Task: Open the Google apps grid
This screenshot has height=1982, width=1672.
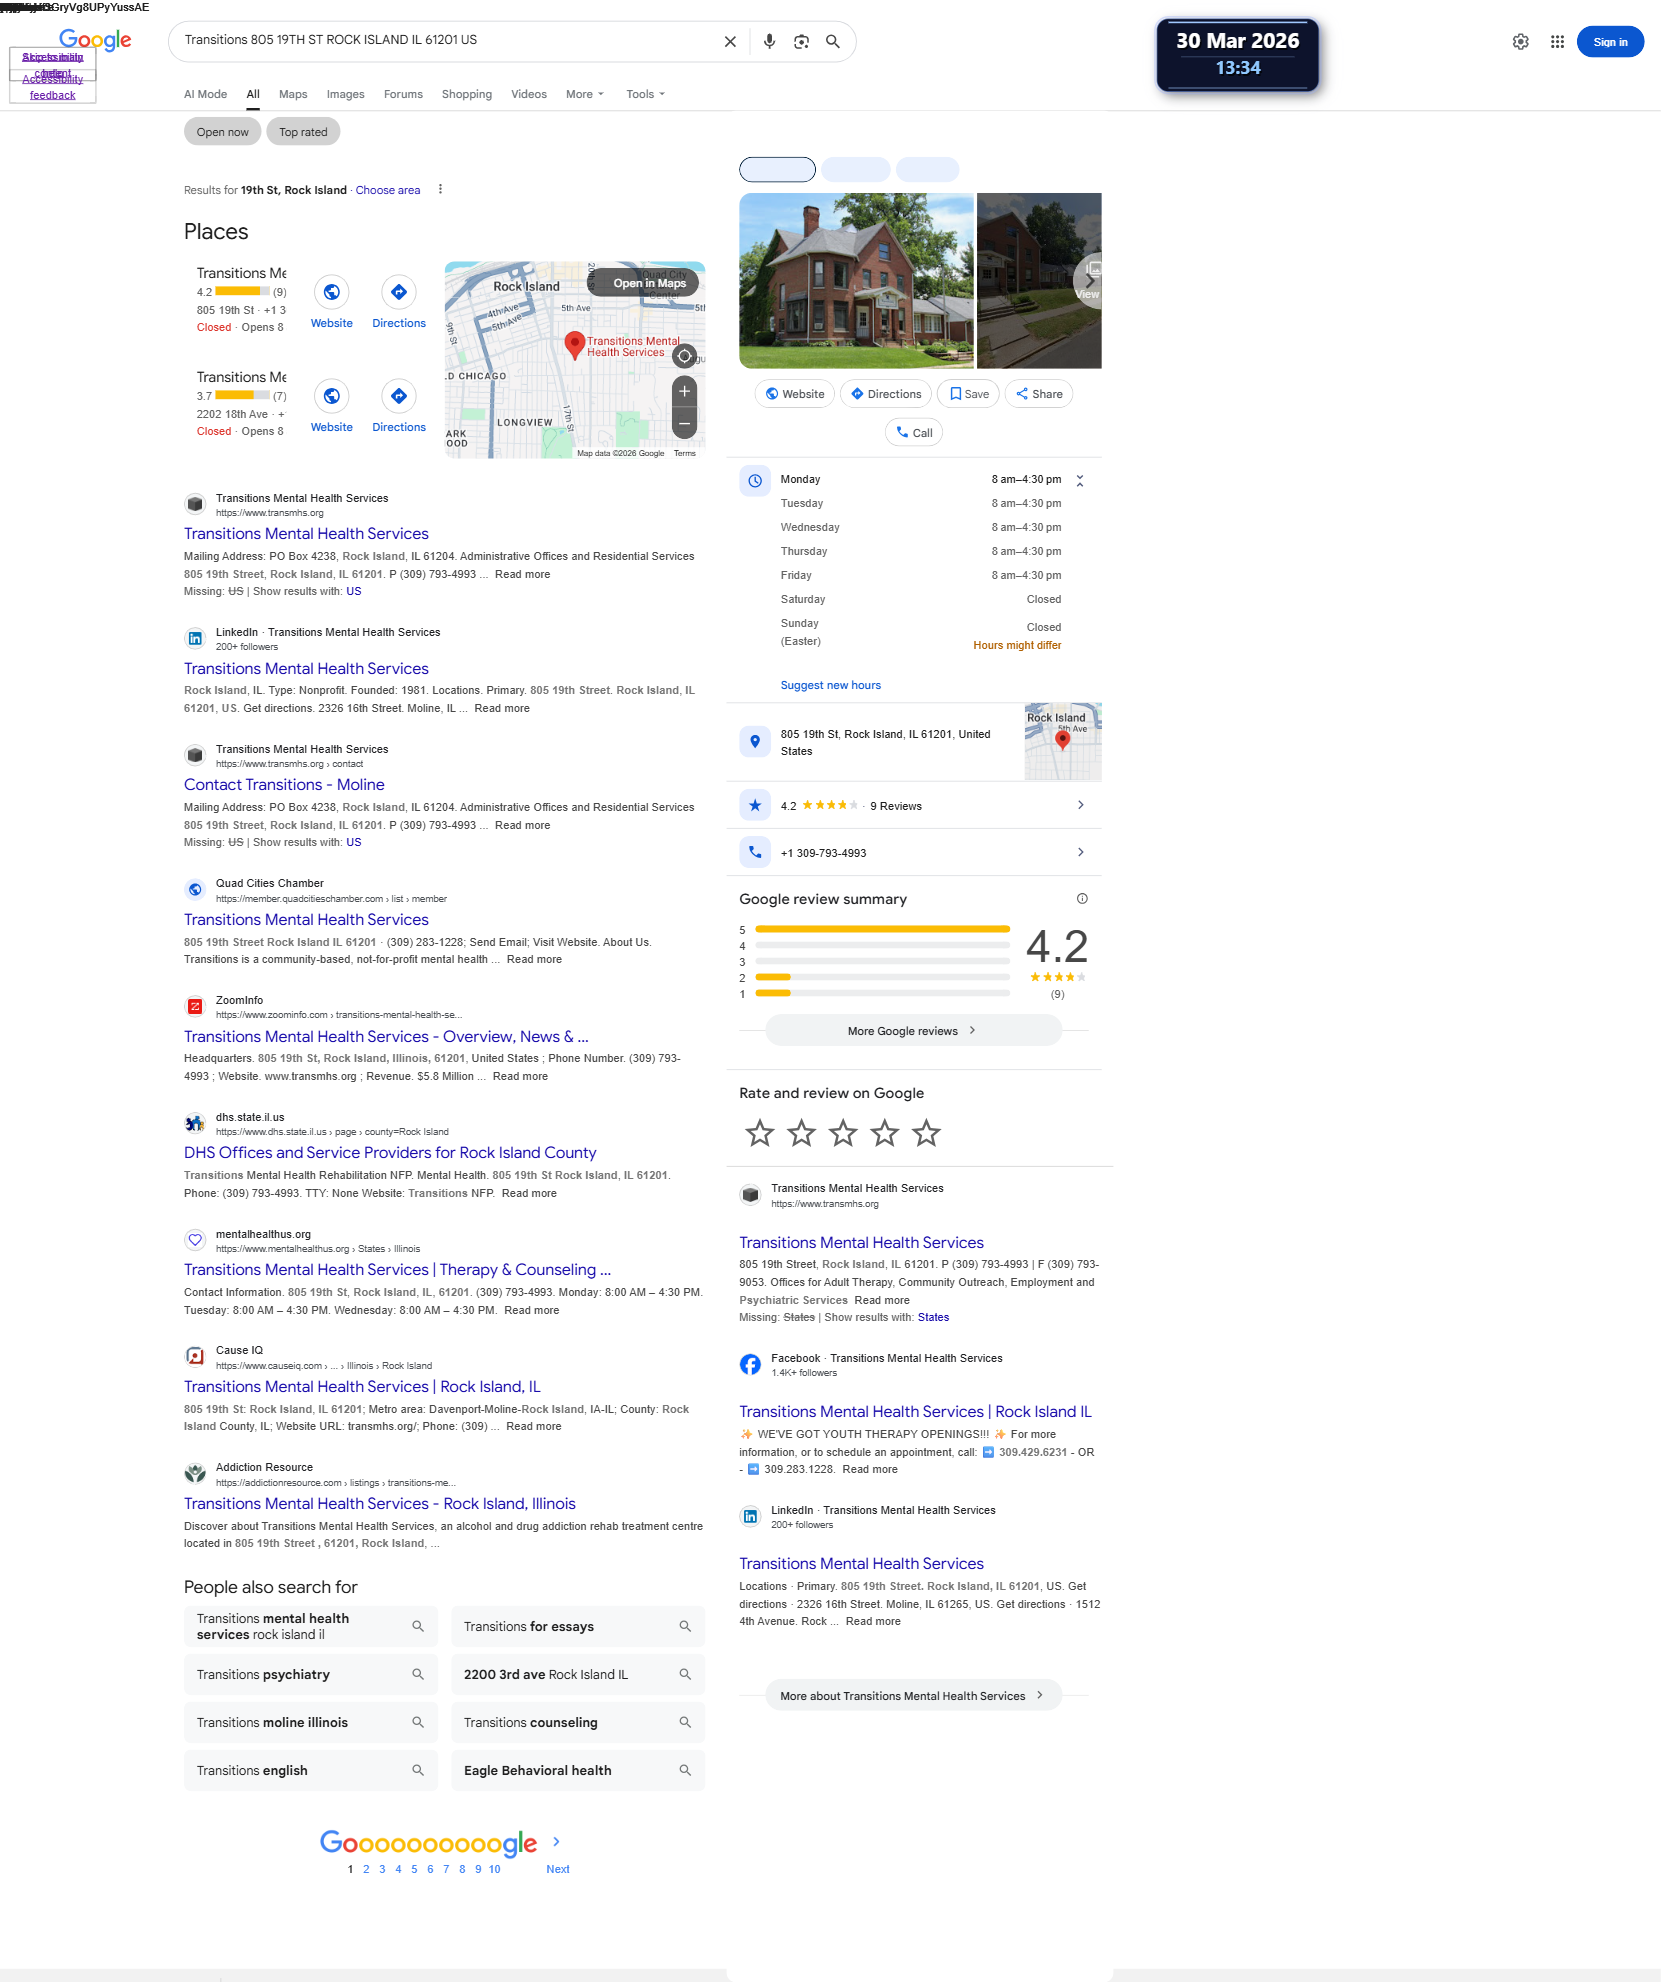Action: pos(1557,42)
